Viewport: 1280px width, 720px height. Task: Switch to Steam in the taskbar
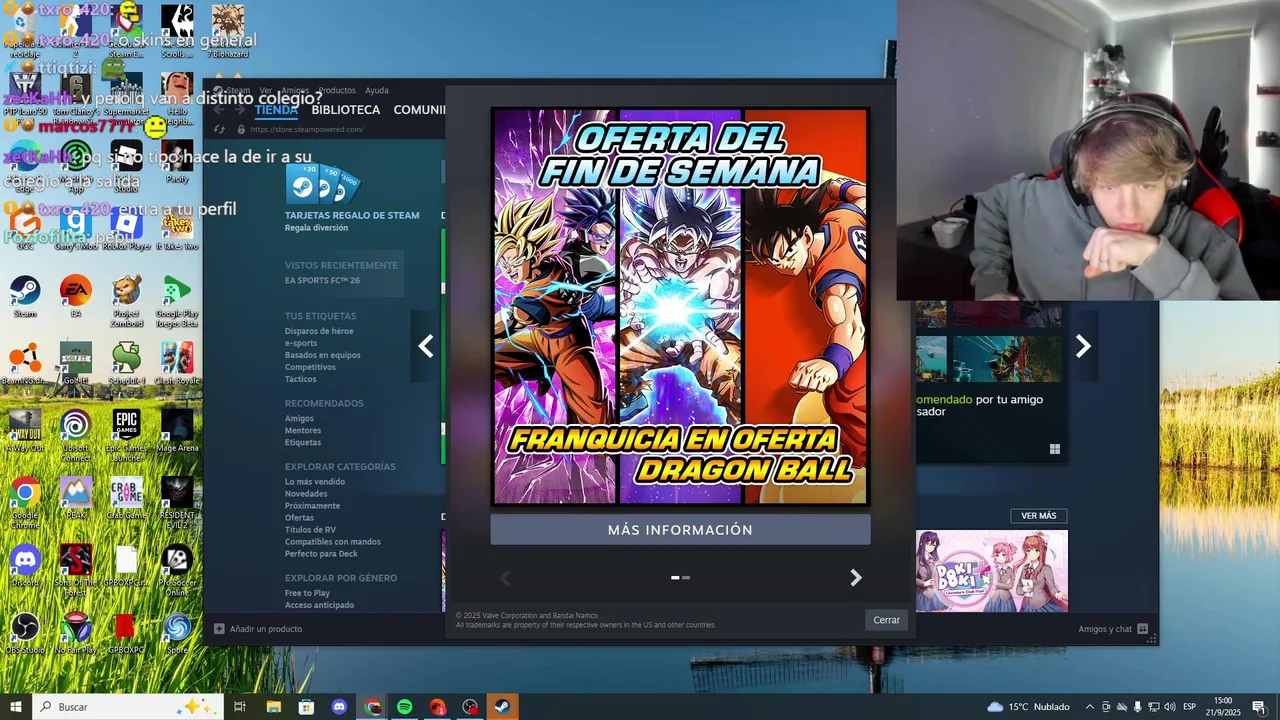[x=503, y=707]
